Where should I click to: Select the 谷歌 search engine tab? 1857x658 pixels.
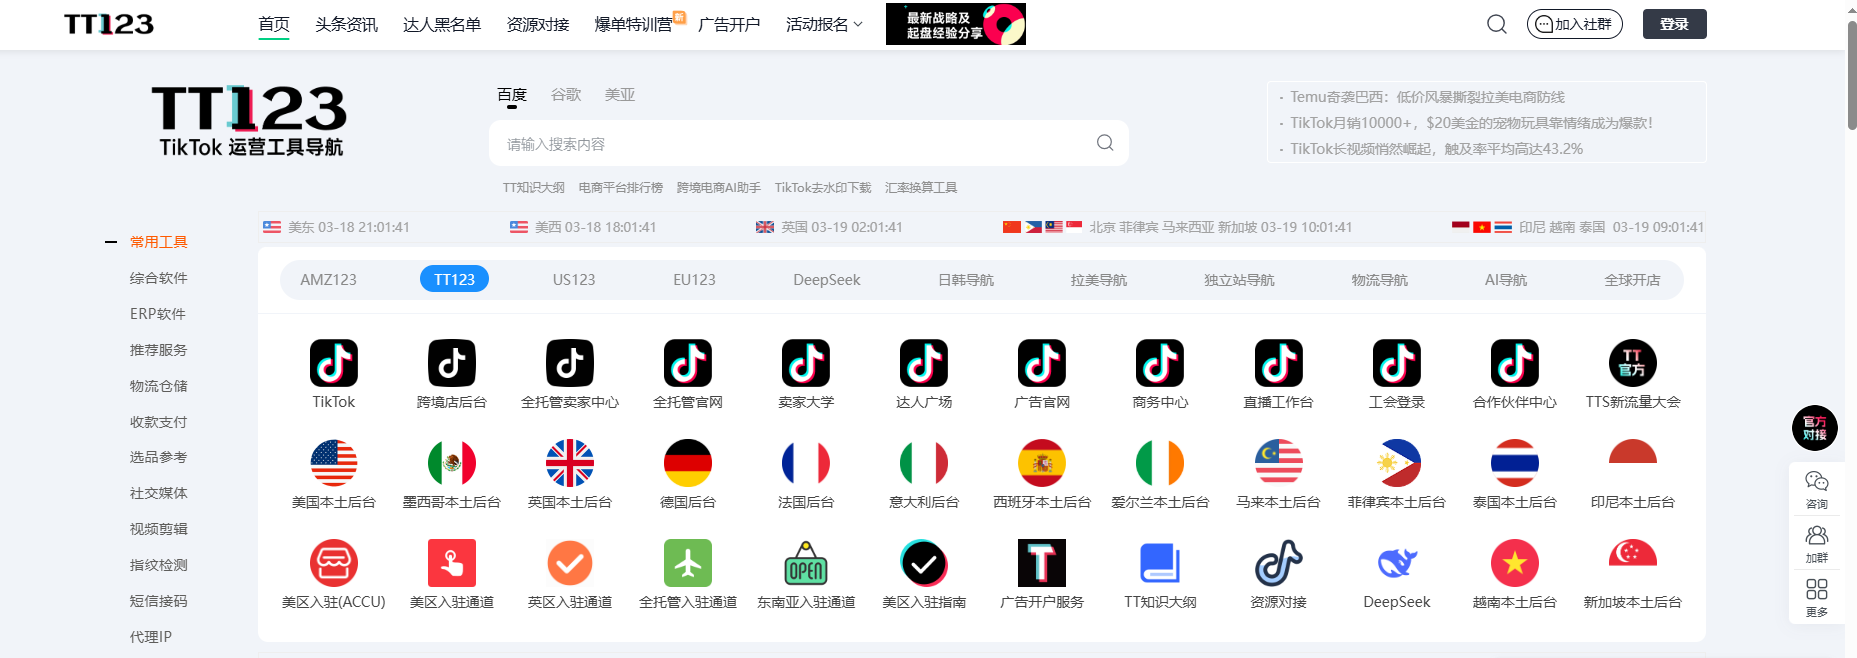566,94
